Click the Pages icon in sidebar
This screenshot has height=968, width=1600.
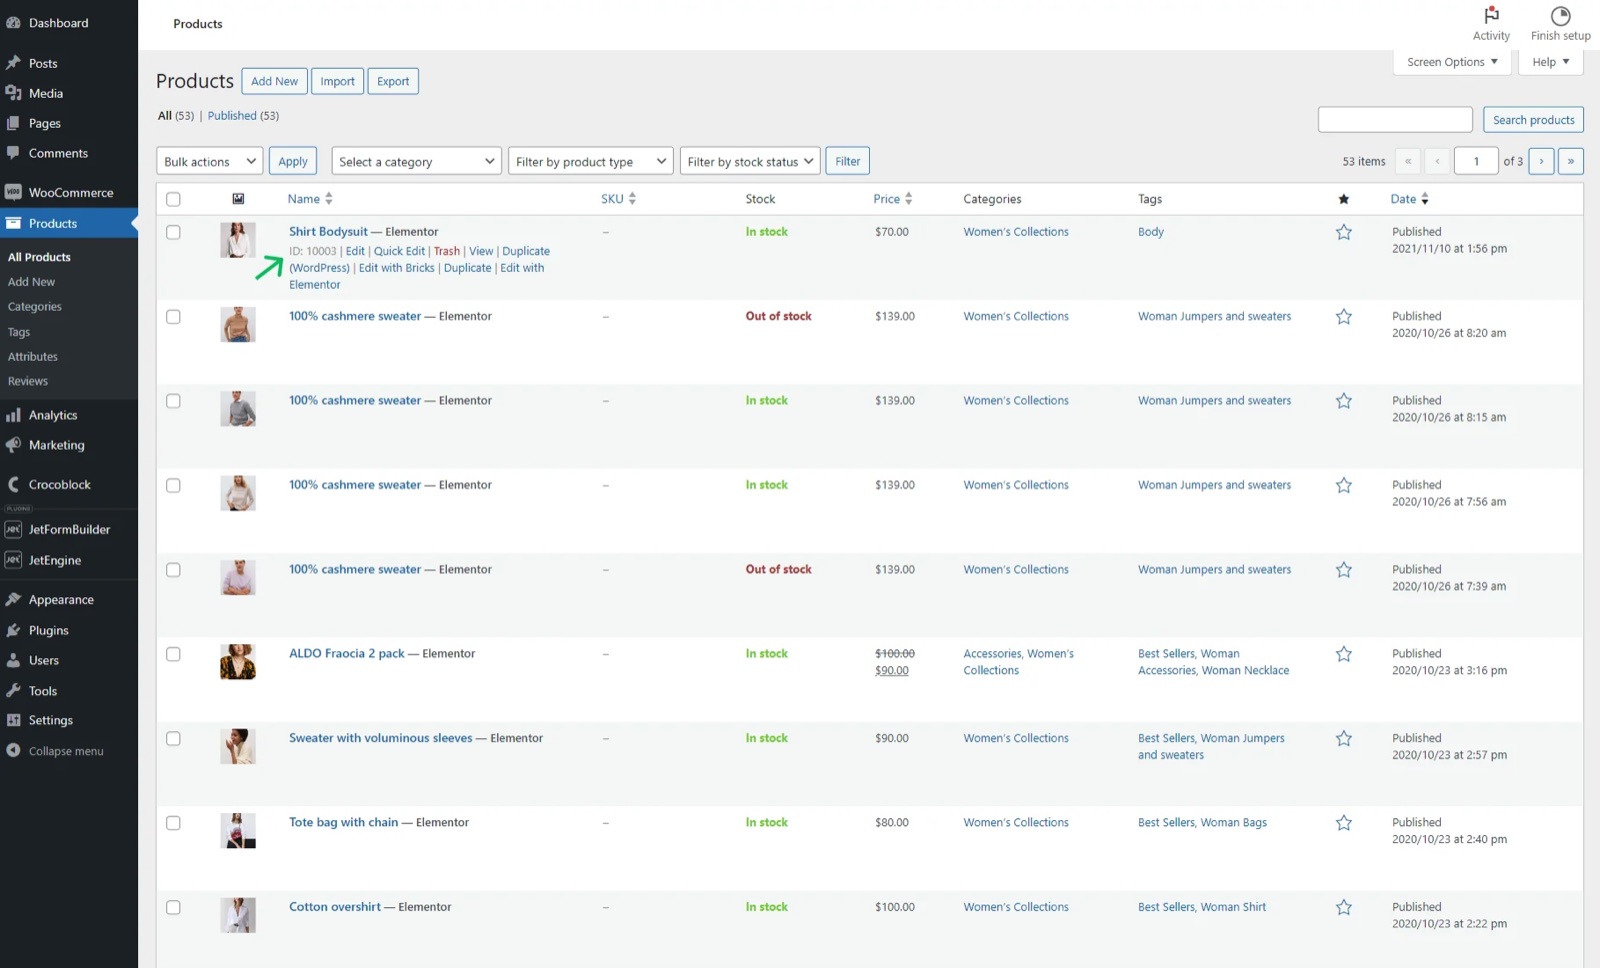coord(13,123)
